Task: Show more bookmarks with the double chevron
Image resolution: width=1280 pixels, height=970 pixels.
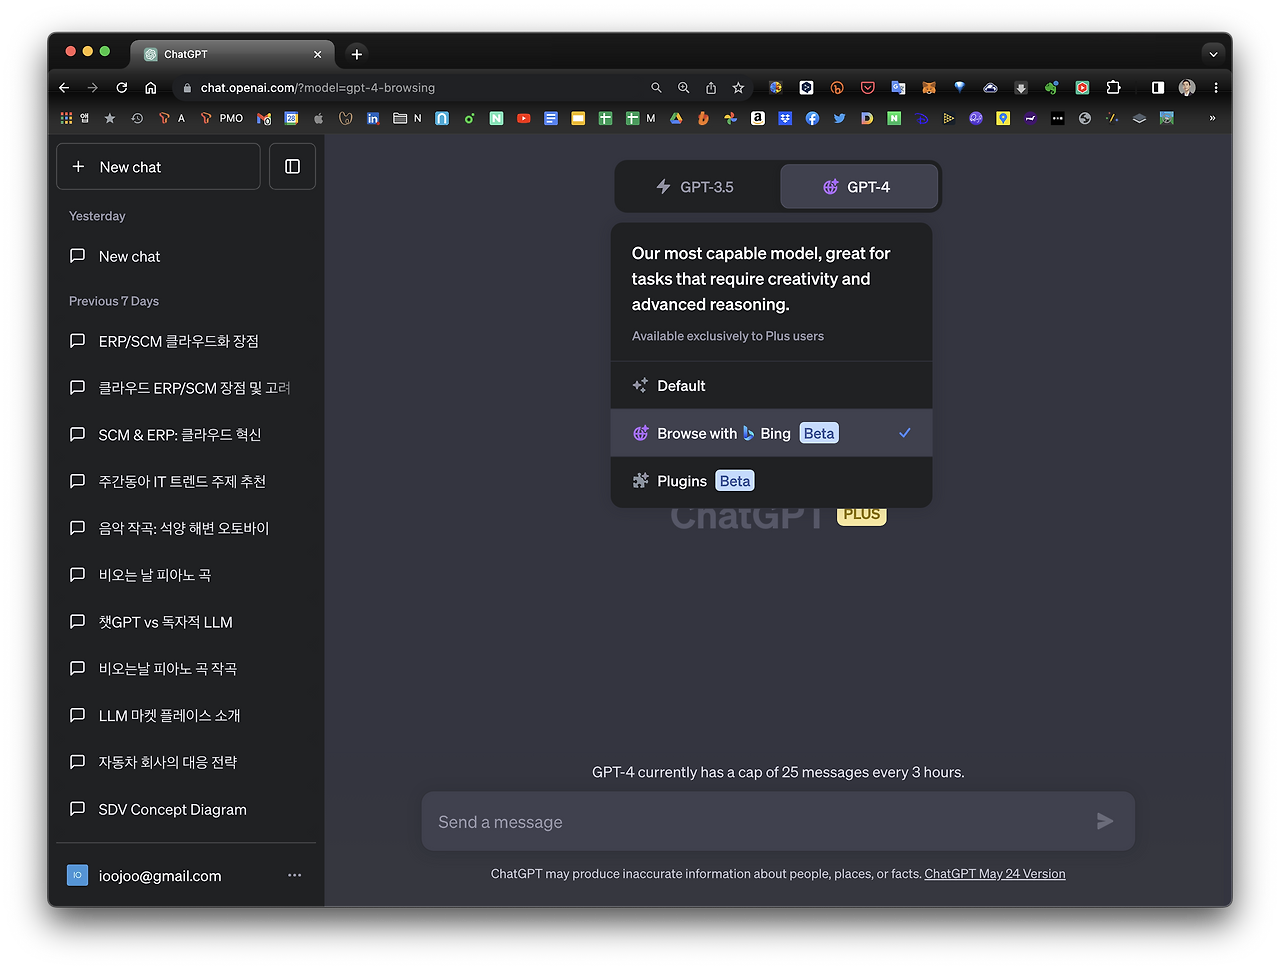Action: [1212, 118]
